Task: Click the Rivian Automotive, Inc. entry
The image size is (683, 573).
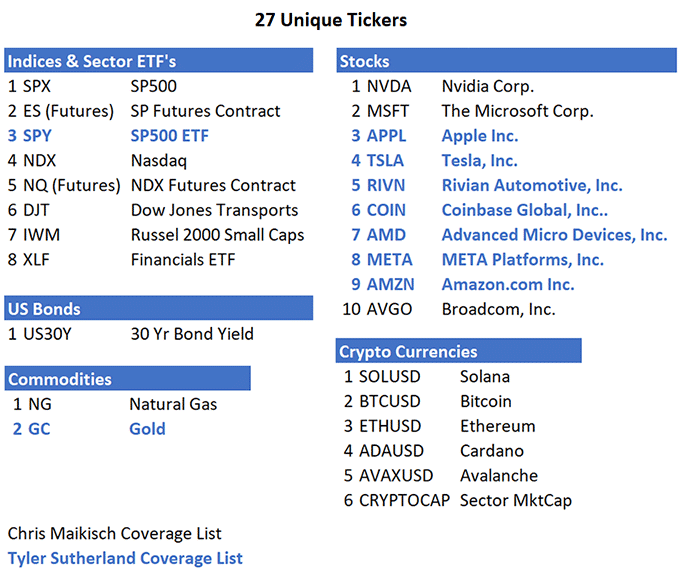Action: point(531,185)
